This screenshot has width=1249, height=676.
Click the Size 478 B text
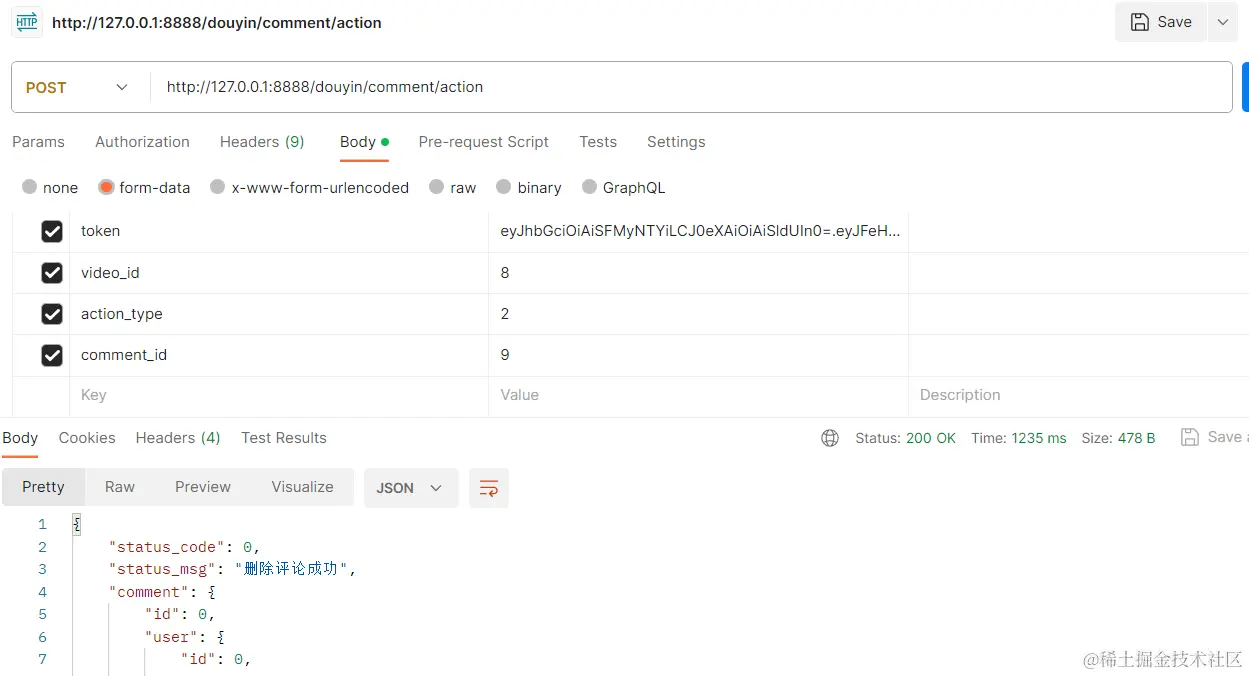(x=1118, y=438)
